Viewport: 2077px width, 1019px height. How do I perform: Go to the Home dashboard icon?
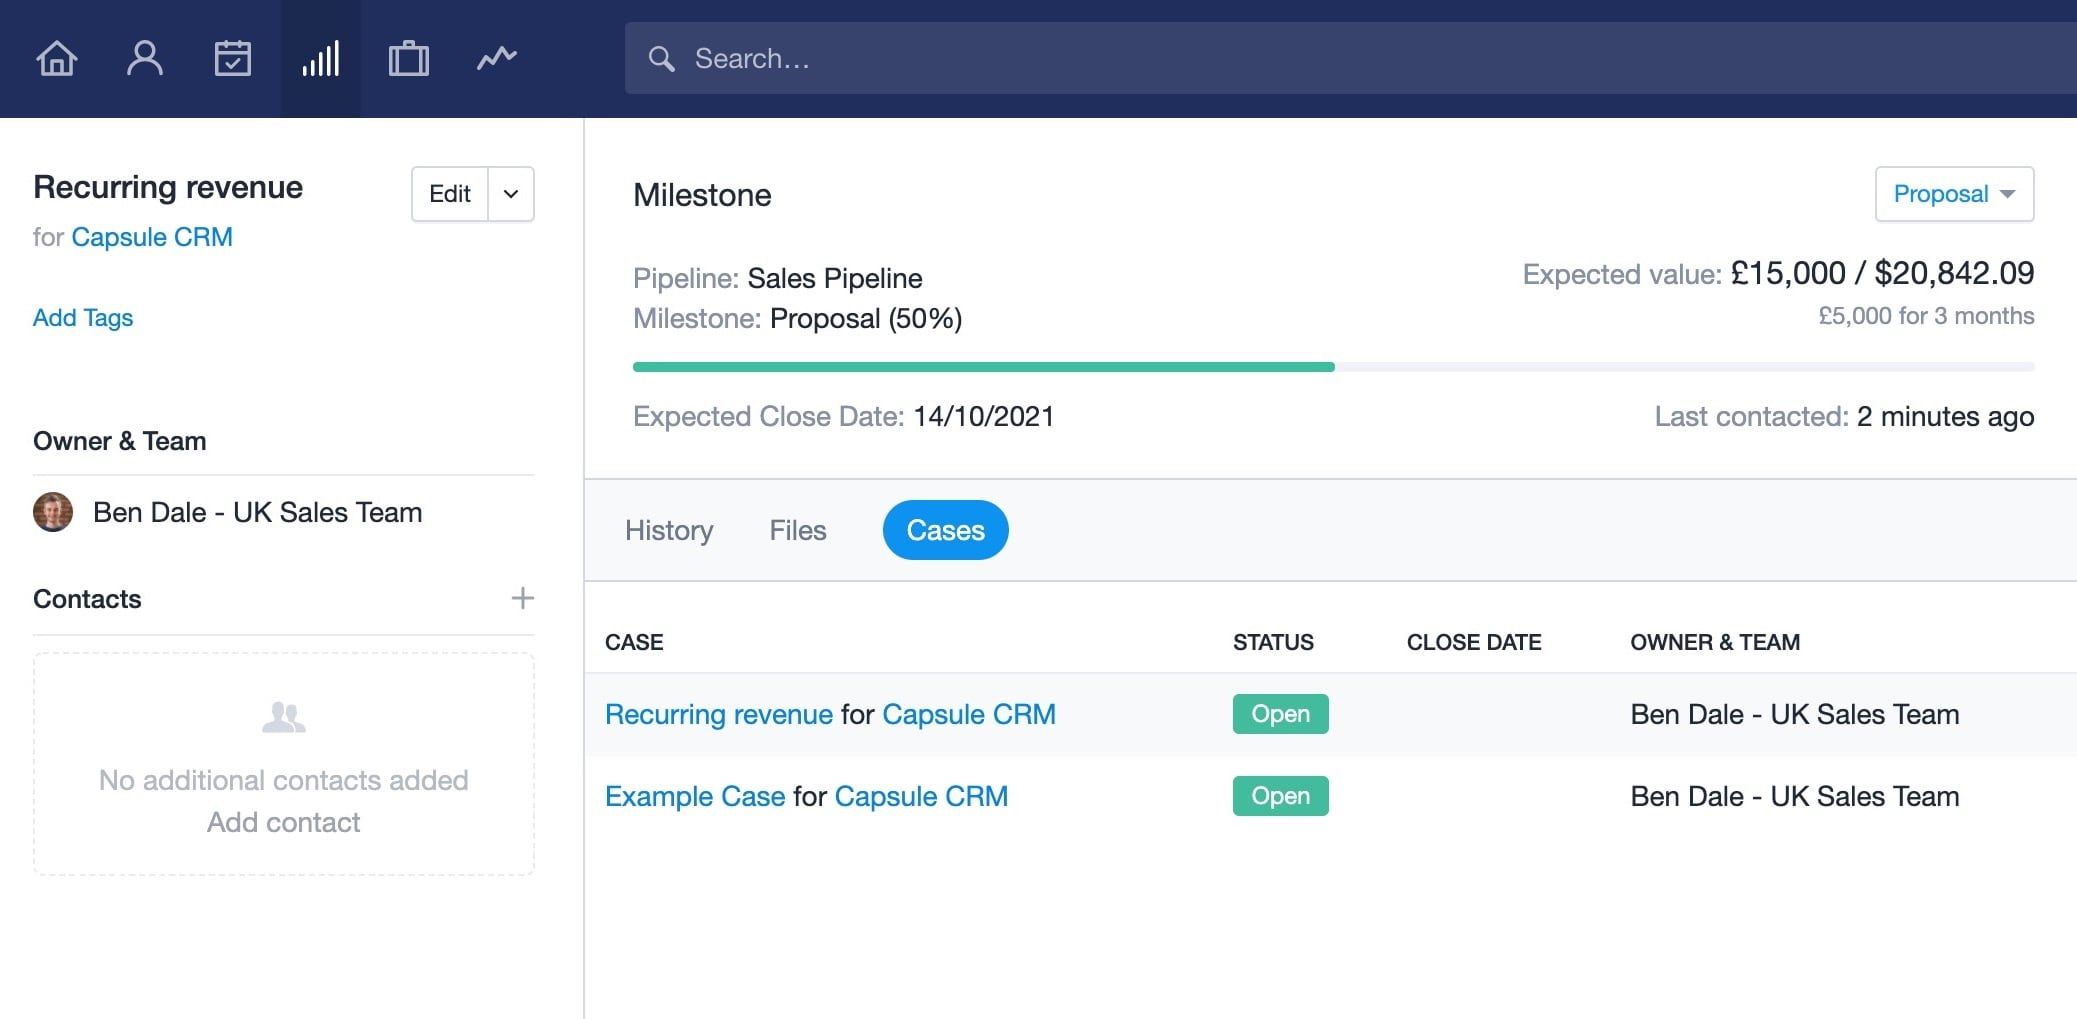(x=57, y=58)
